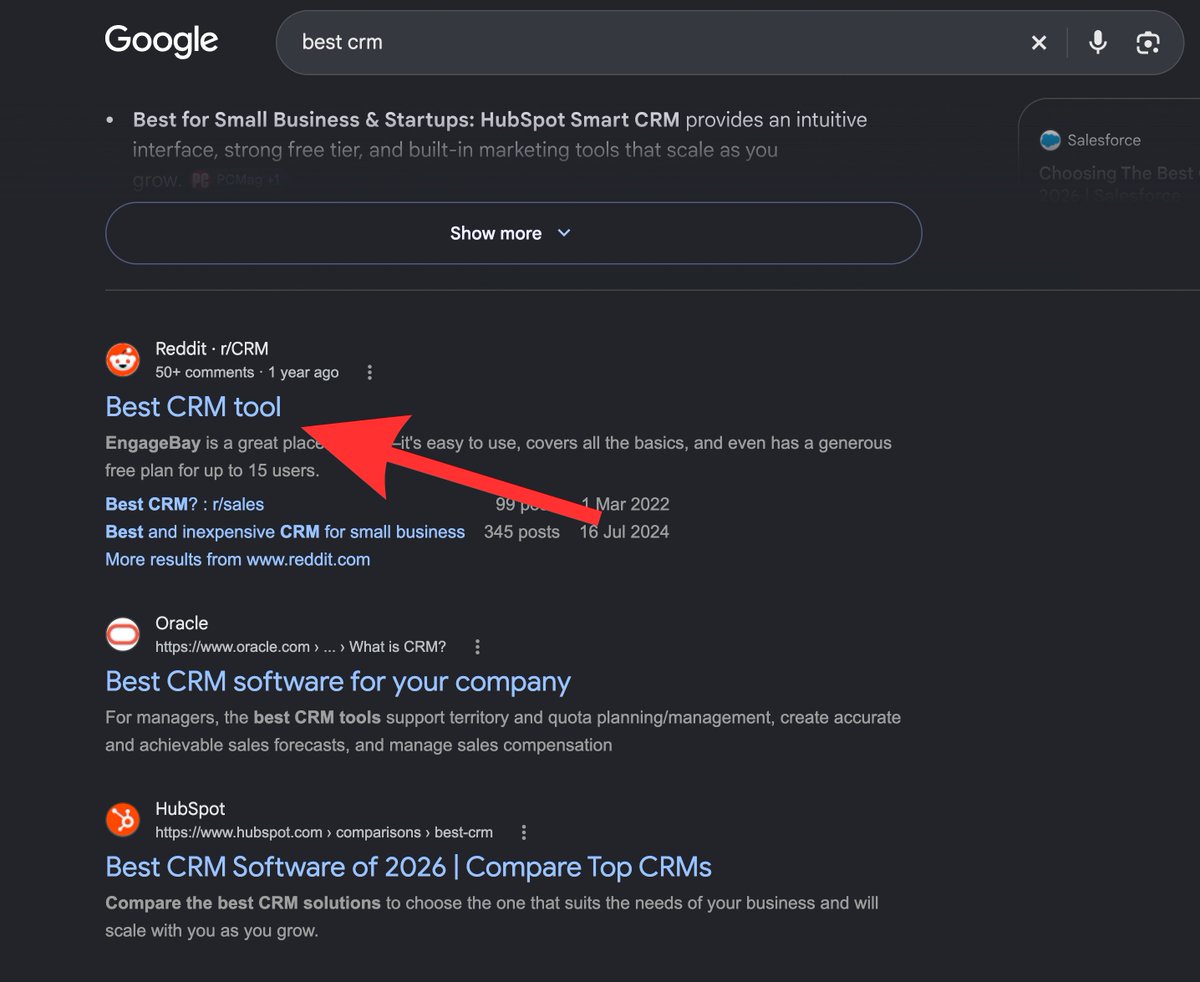Click "More results from www.reddit.com"
This screenshot has height=982, width=1200.
tap(238, 559)
